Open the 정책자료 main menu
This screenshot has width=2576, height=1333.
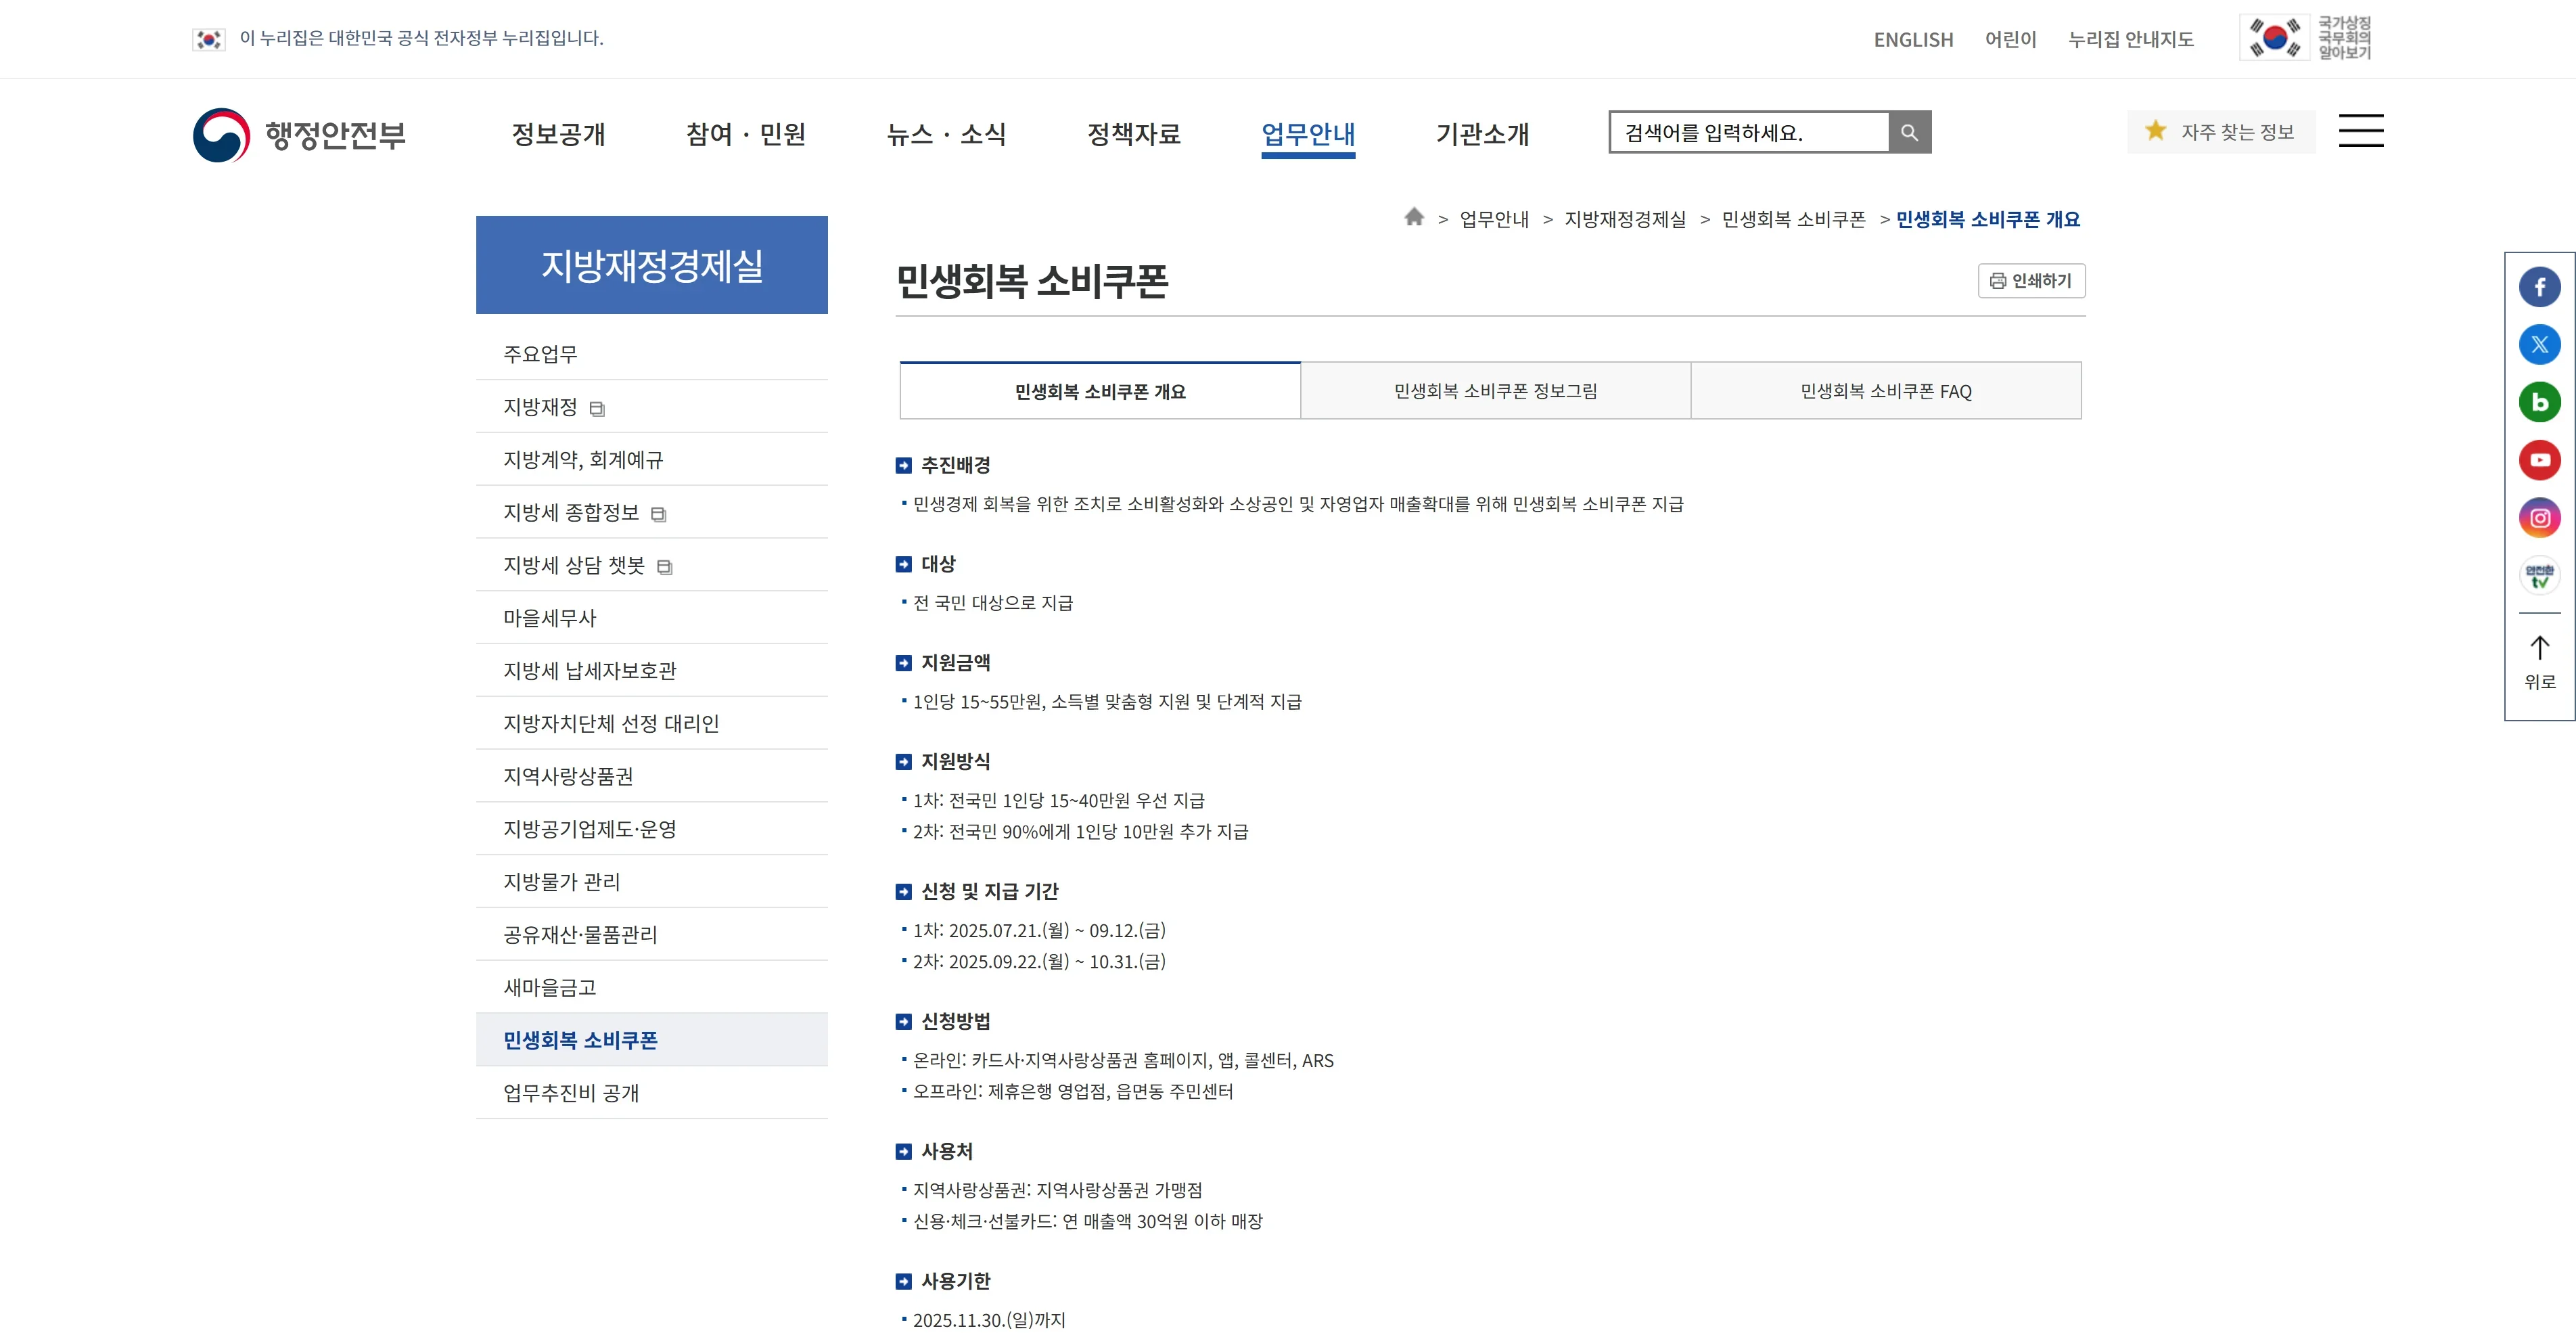coord(1133,134)
